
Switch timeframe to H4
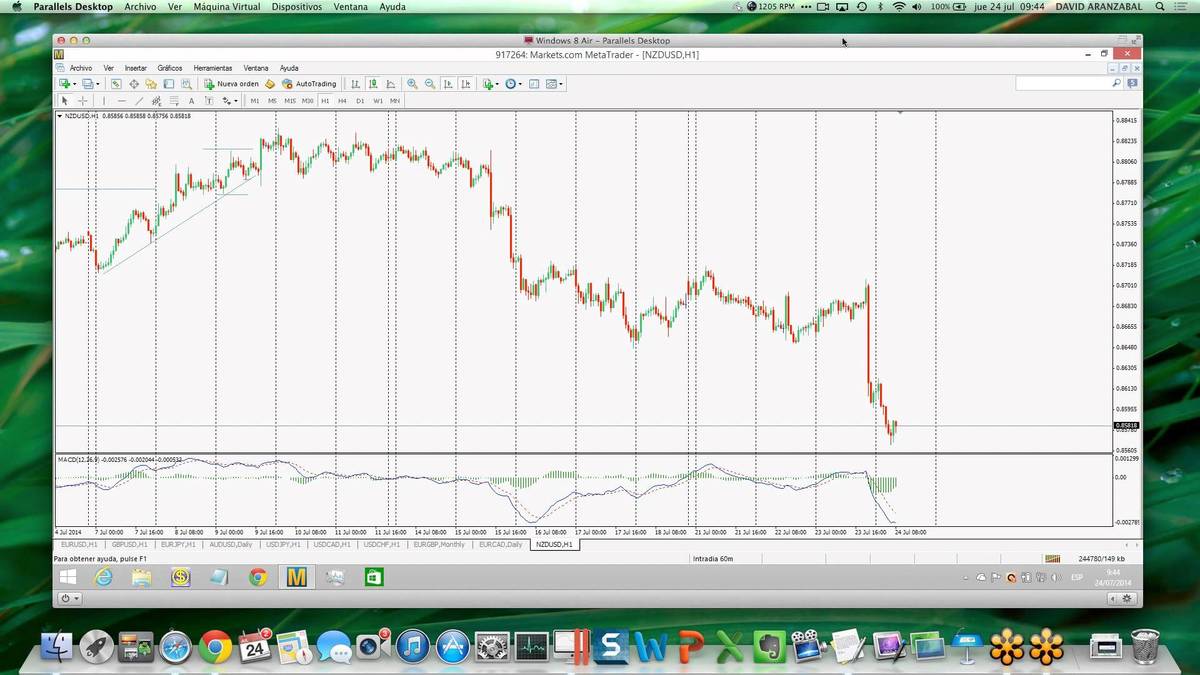point(342,101)
